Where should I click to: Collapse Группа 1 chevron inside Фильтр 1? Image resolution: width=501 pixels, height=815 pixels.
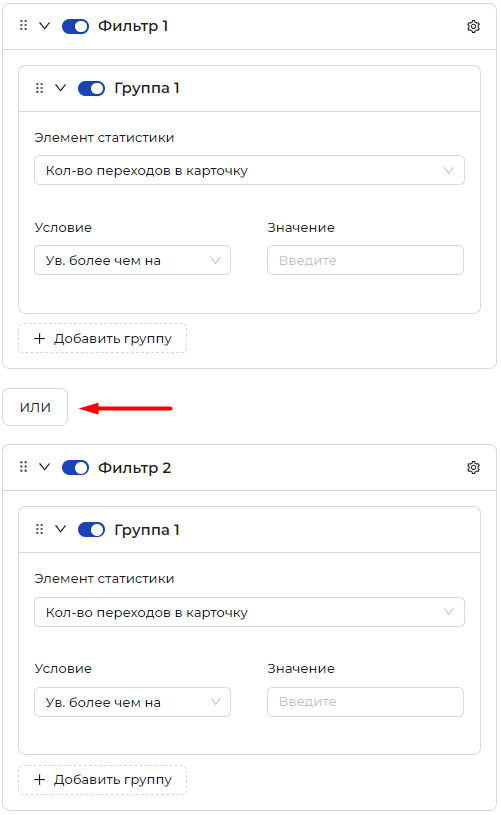coord(61,88)
